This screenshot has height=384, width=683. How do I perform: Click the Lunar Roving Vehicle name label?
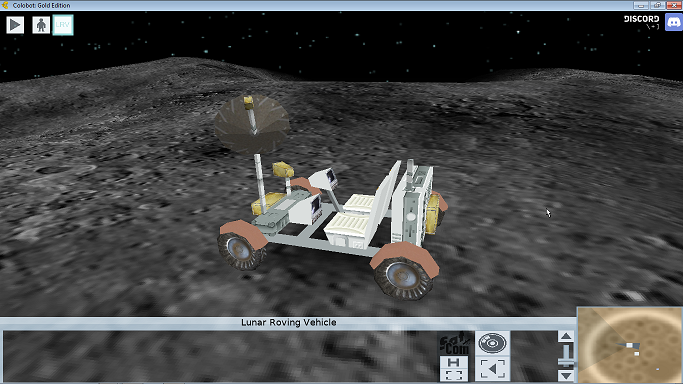288,323
